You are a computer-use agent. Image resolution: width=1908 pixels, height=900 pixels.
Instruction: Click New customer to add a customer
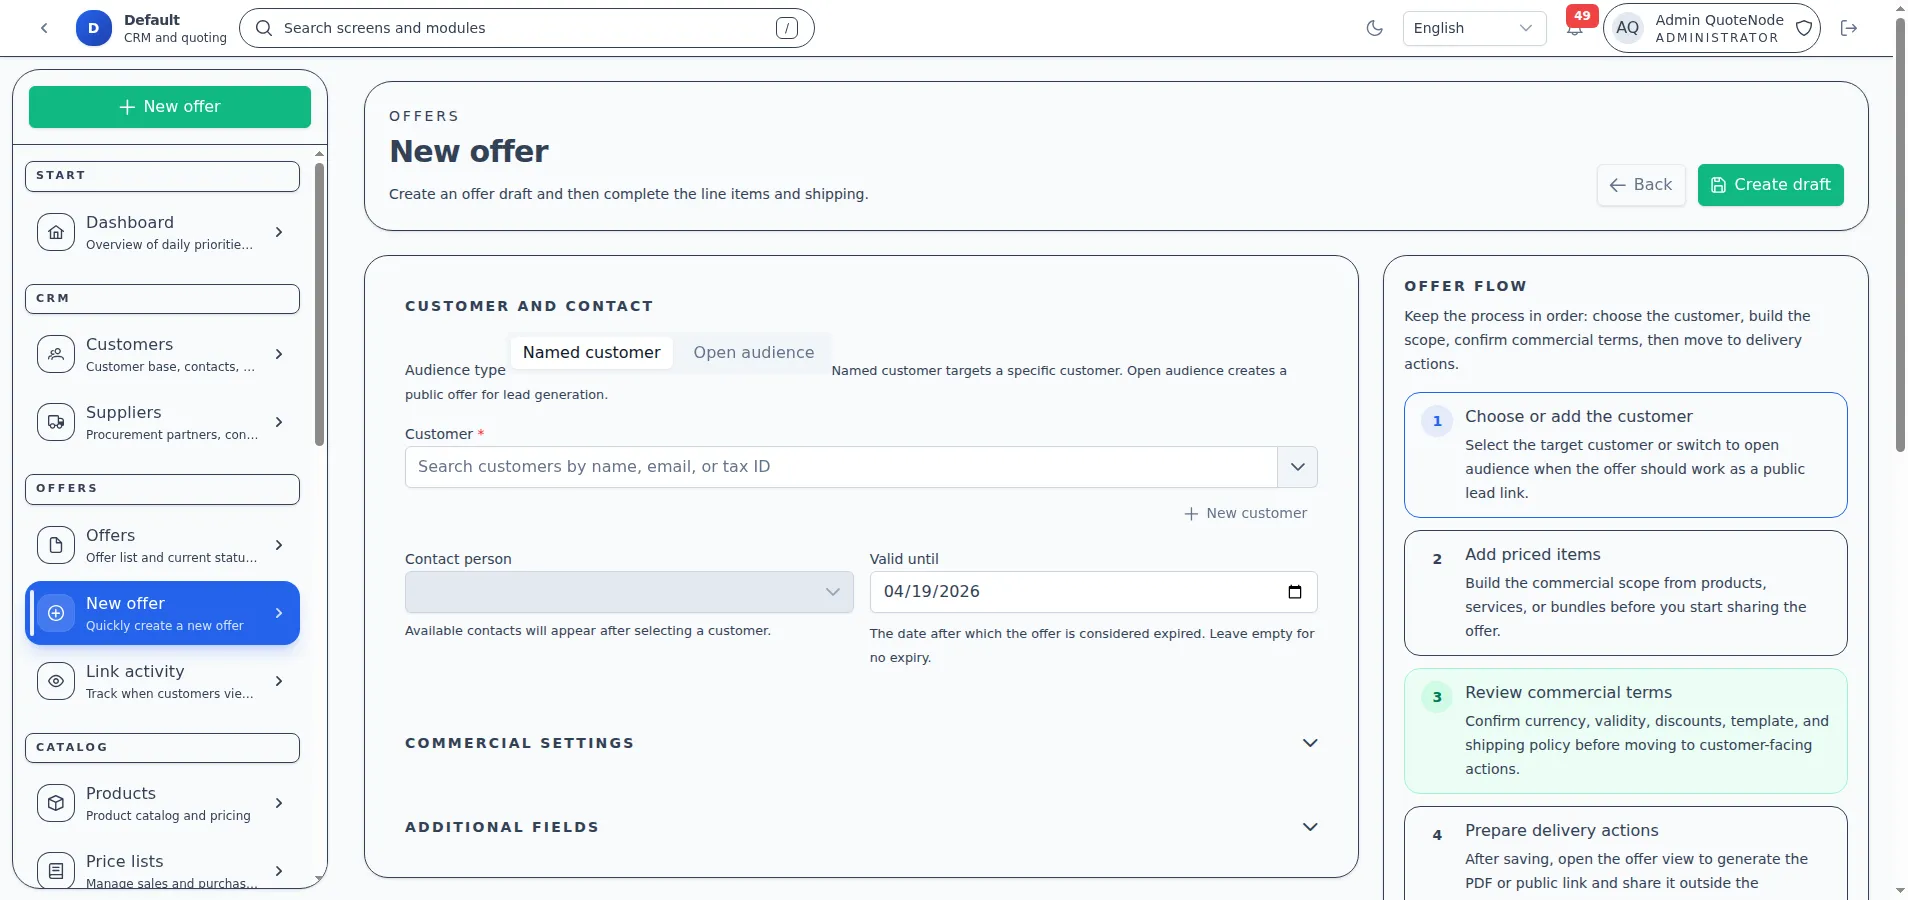pyautogui.click(x=1246, y=513)
